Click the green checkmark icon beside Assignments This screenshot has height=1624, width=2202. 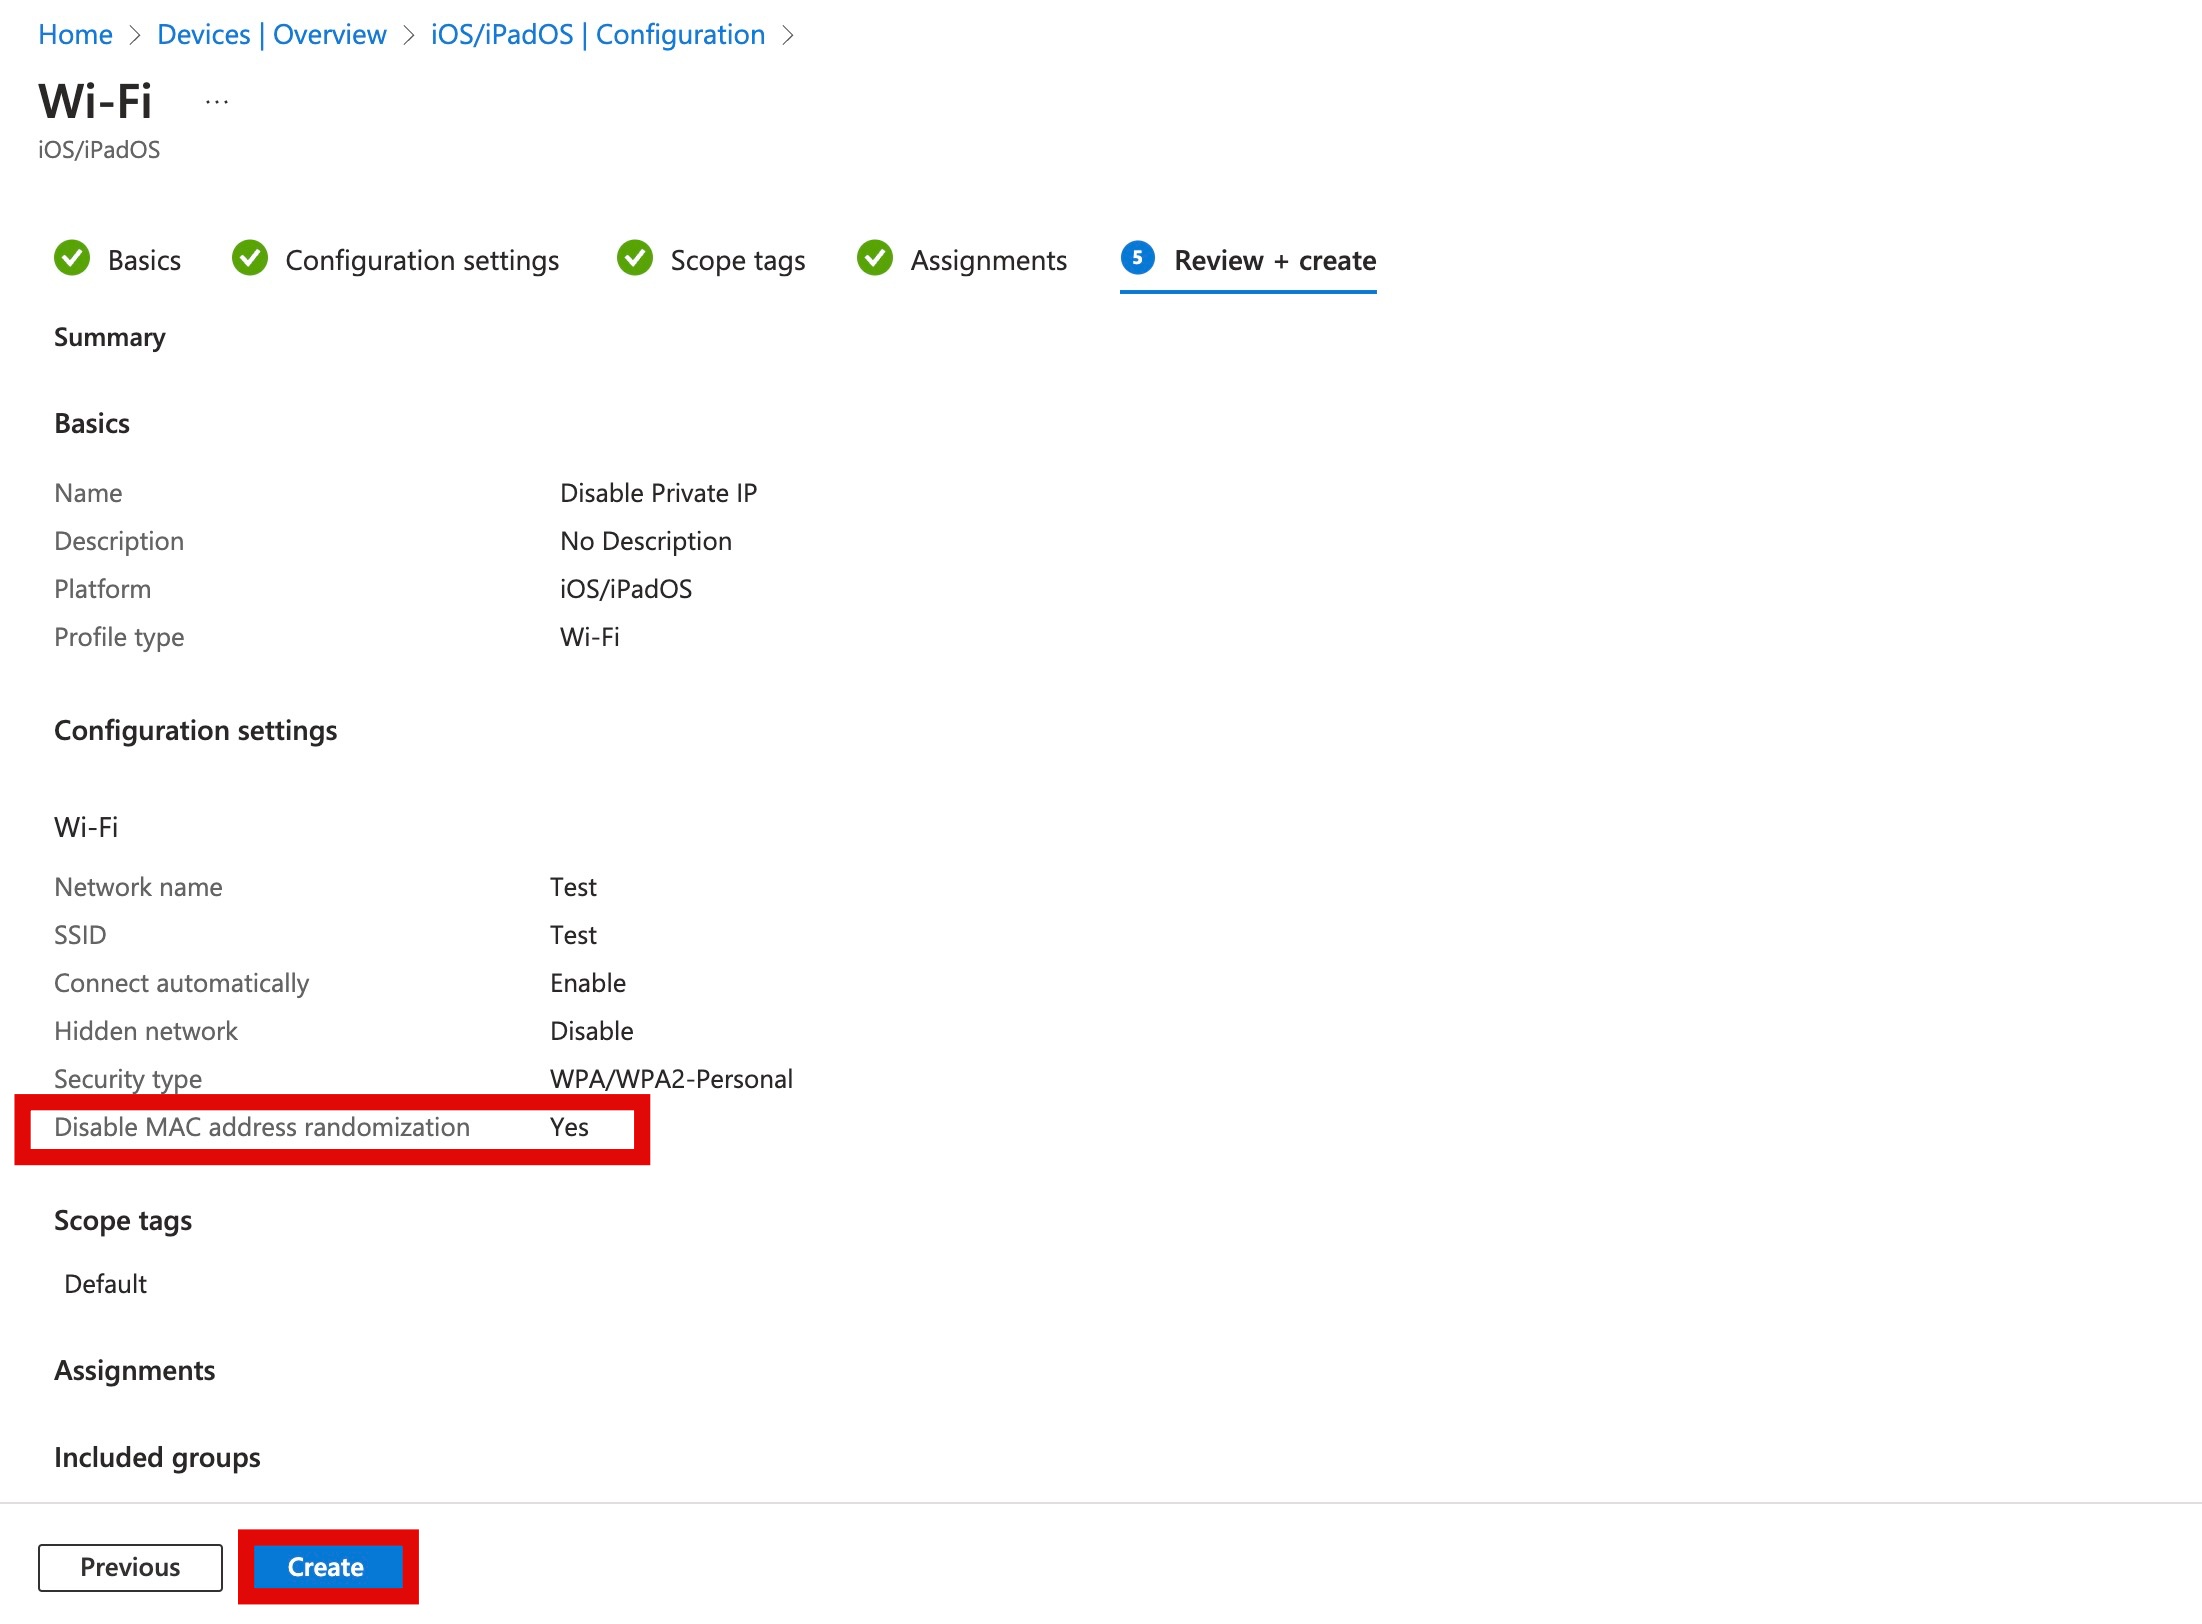[875, 258]
